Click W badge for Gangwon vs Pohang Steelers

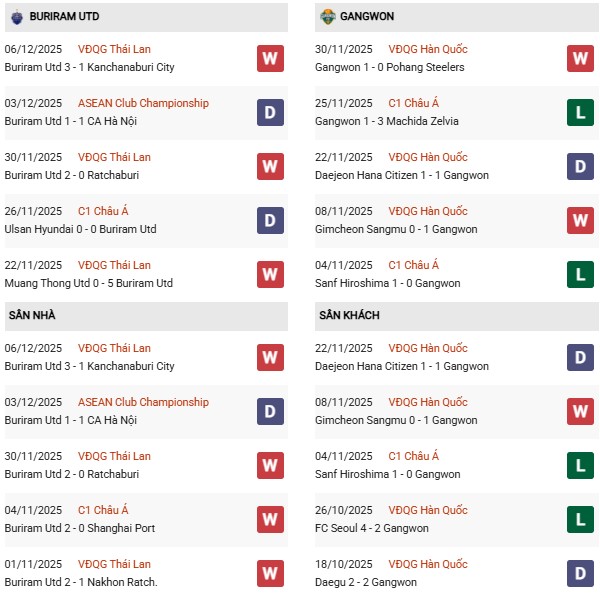(580, 58)
